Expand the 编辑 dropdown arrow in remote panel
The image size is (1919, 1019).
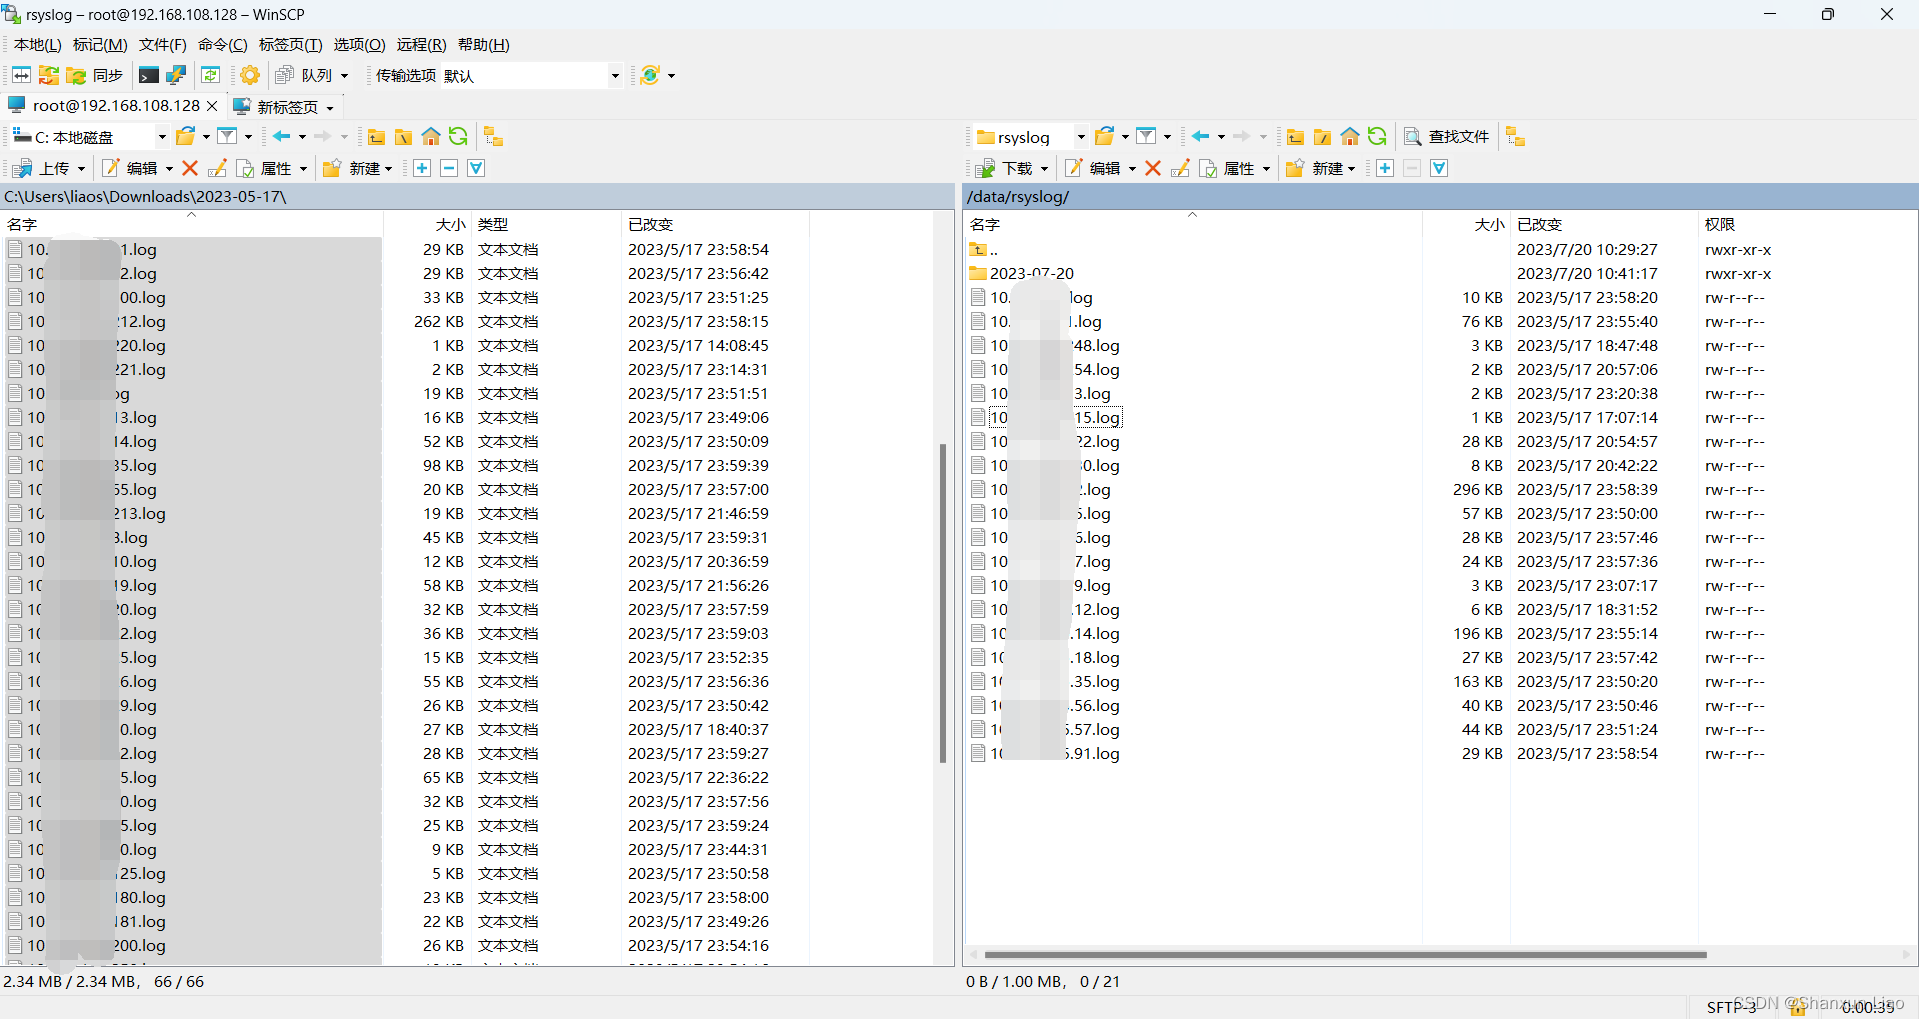coord(1133,168)
